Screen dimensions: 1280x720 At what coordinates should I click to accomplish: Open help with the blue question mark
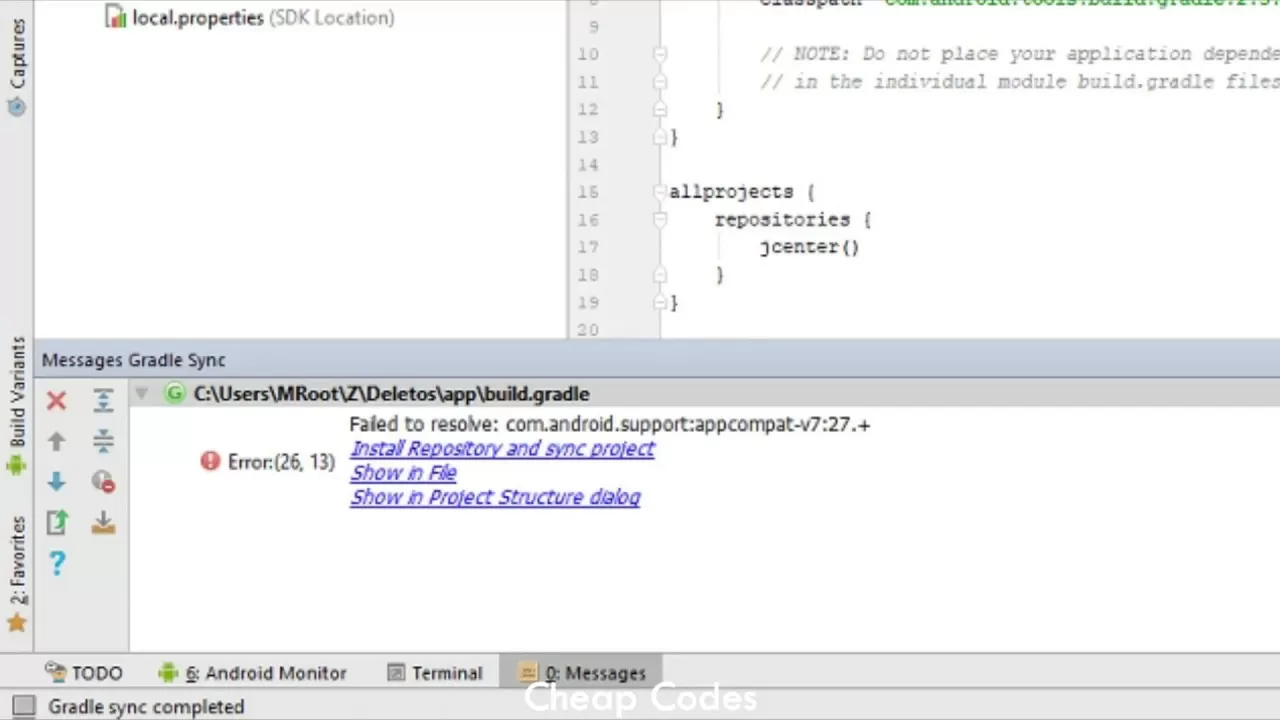click(56, 564)
